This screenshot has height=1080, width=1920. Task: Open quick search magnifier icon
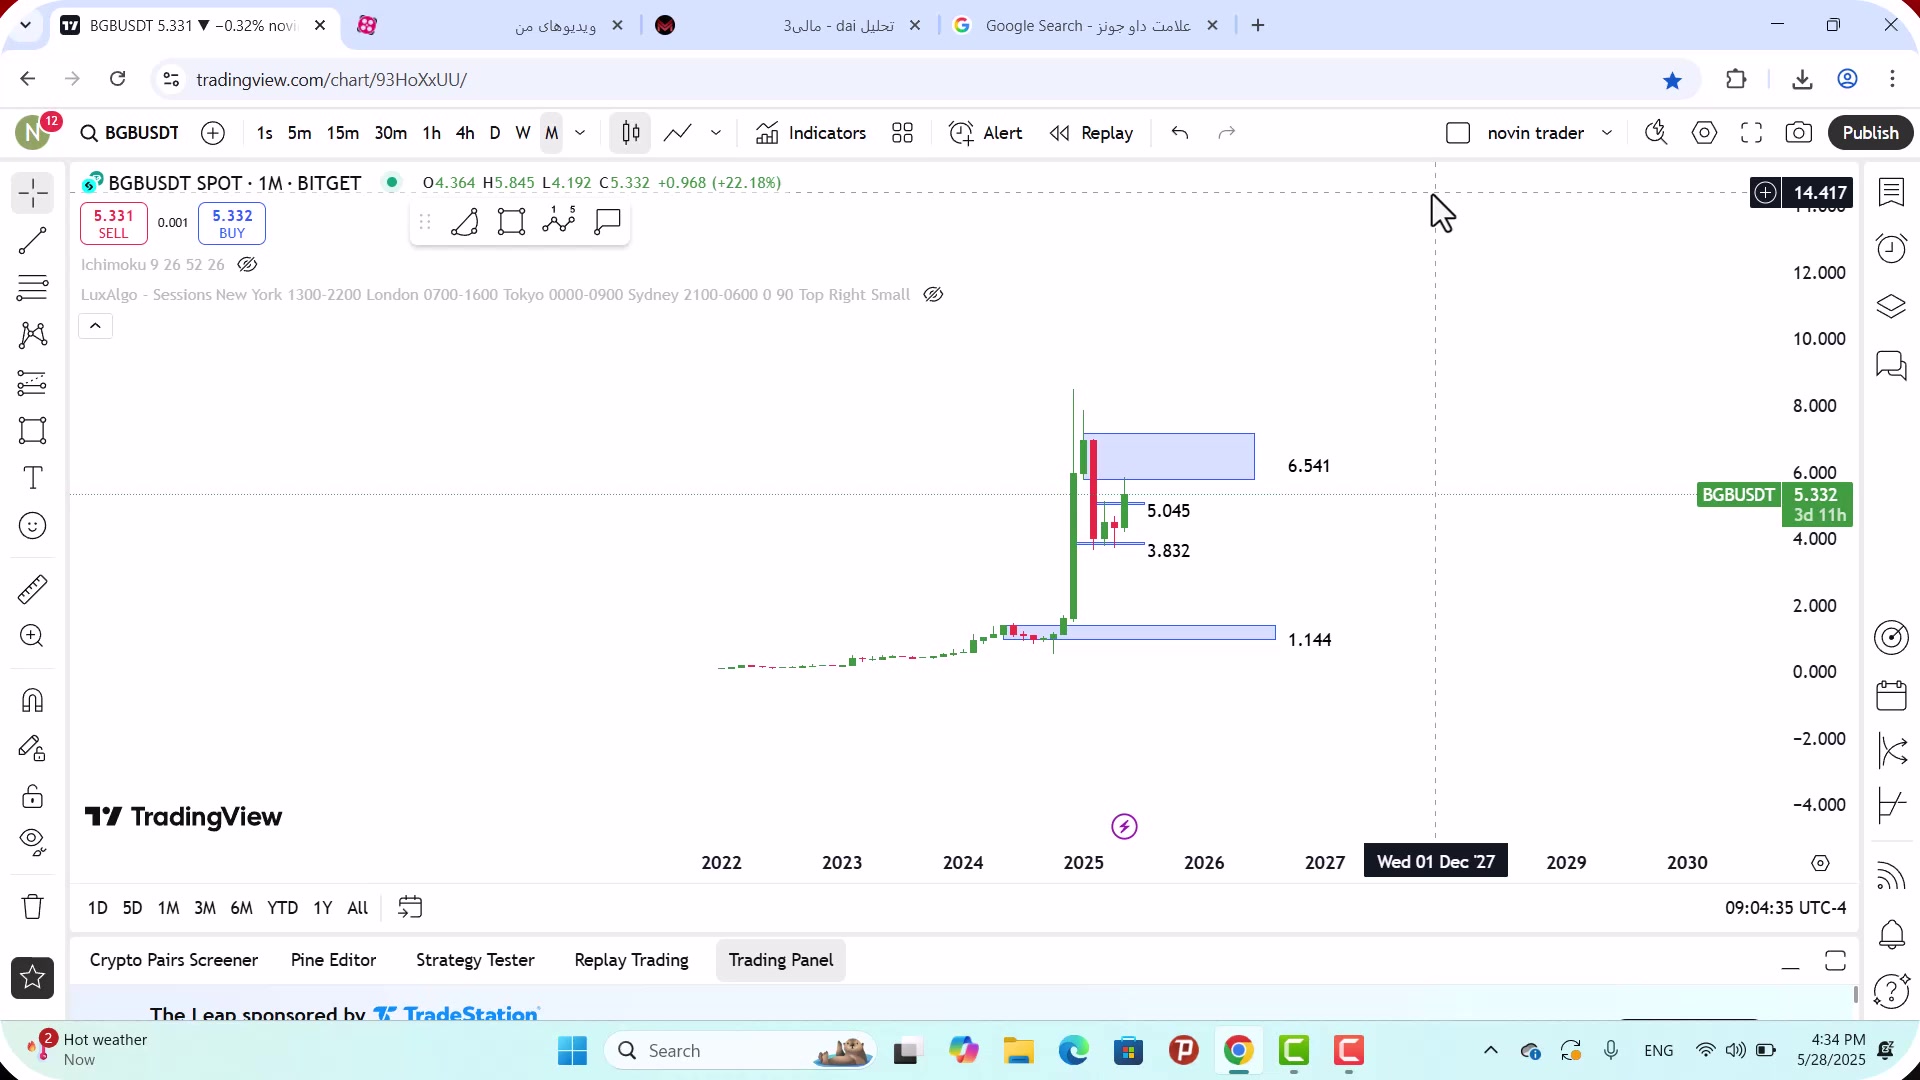[1656, 133]
